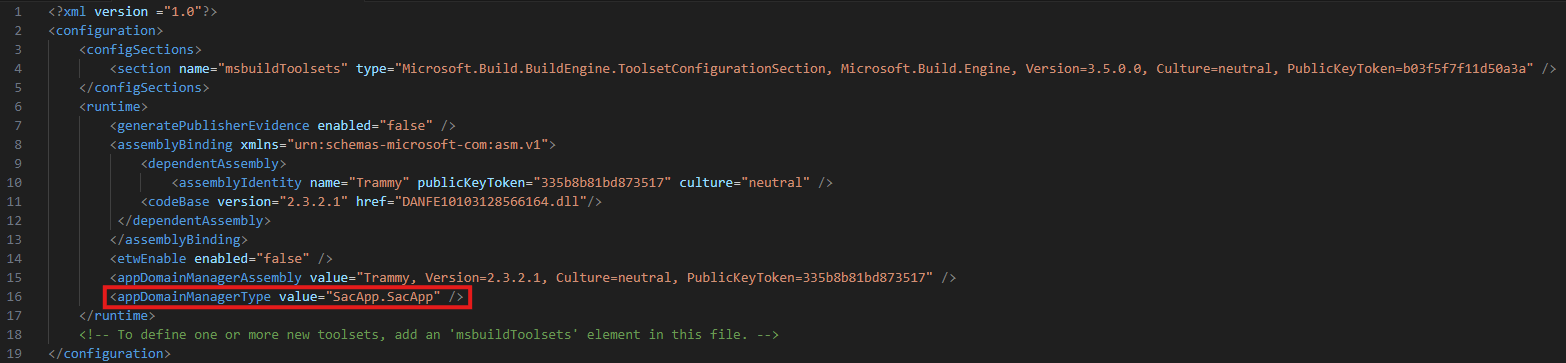Click the configSections opening tag
The width and height of the screenshot is (1566, 363).
pyautogui.click(x=142, y=49)
